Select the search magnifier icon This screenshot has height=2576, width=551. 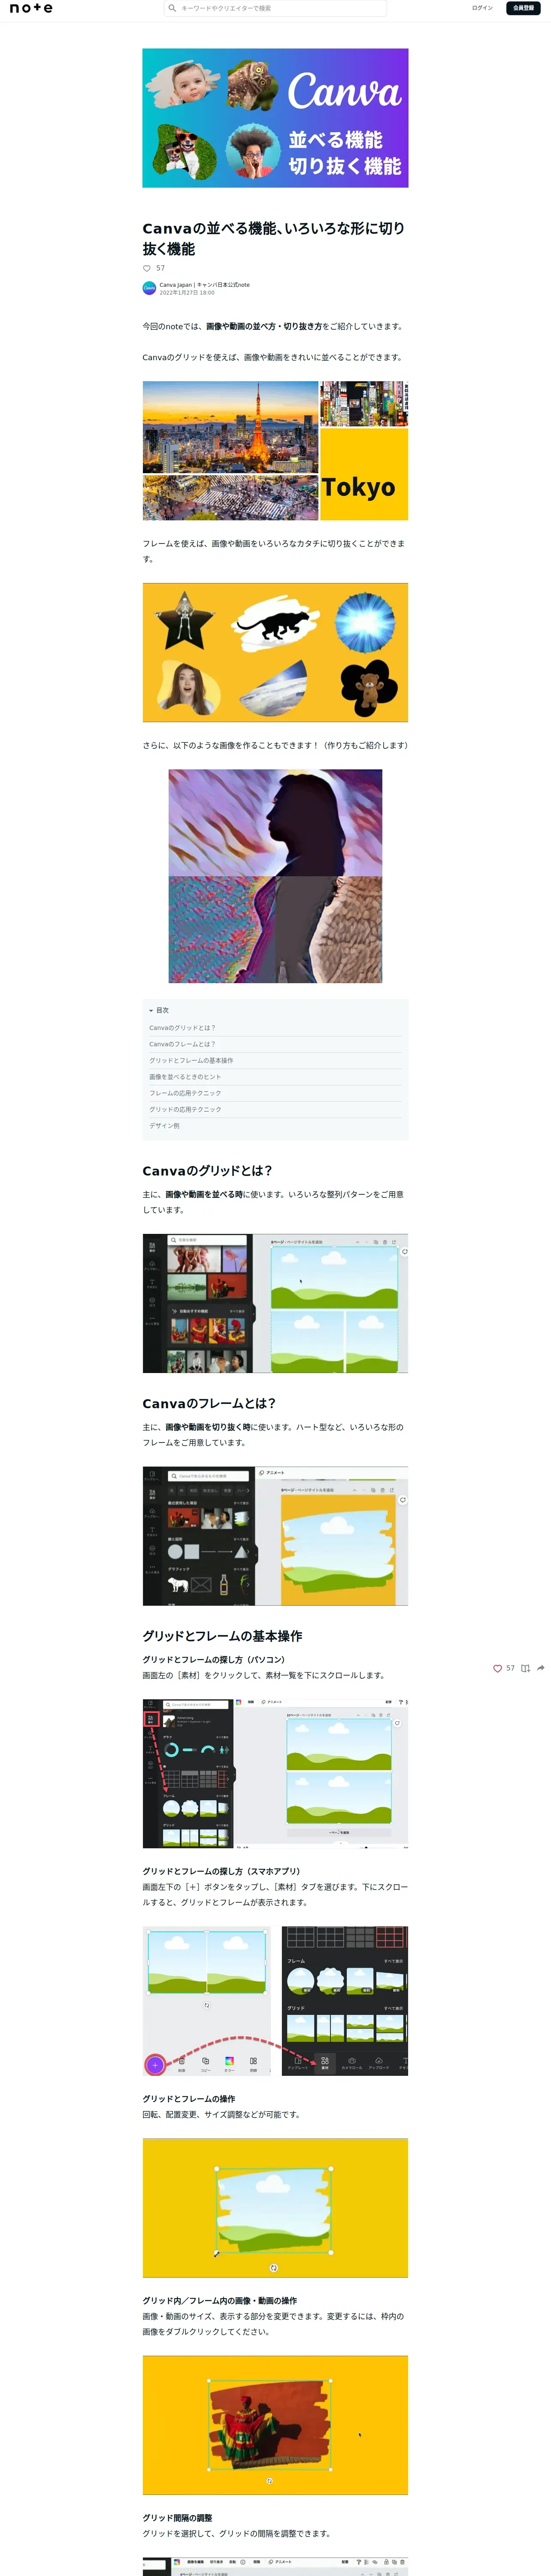click(x=172, y=8)
